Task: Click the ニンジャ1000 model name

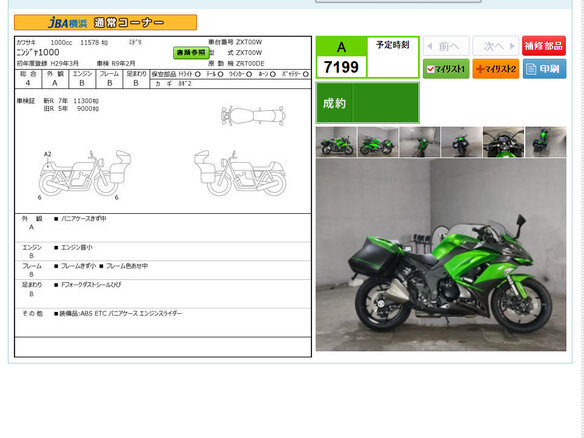Action: [x=38, y=53]
